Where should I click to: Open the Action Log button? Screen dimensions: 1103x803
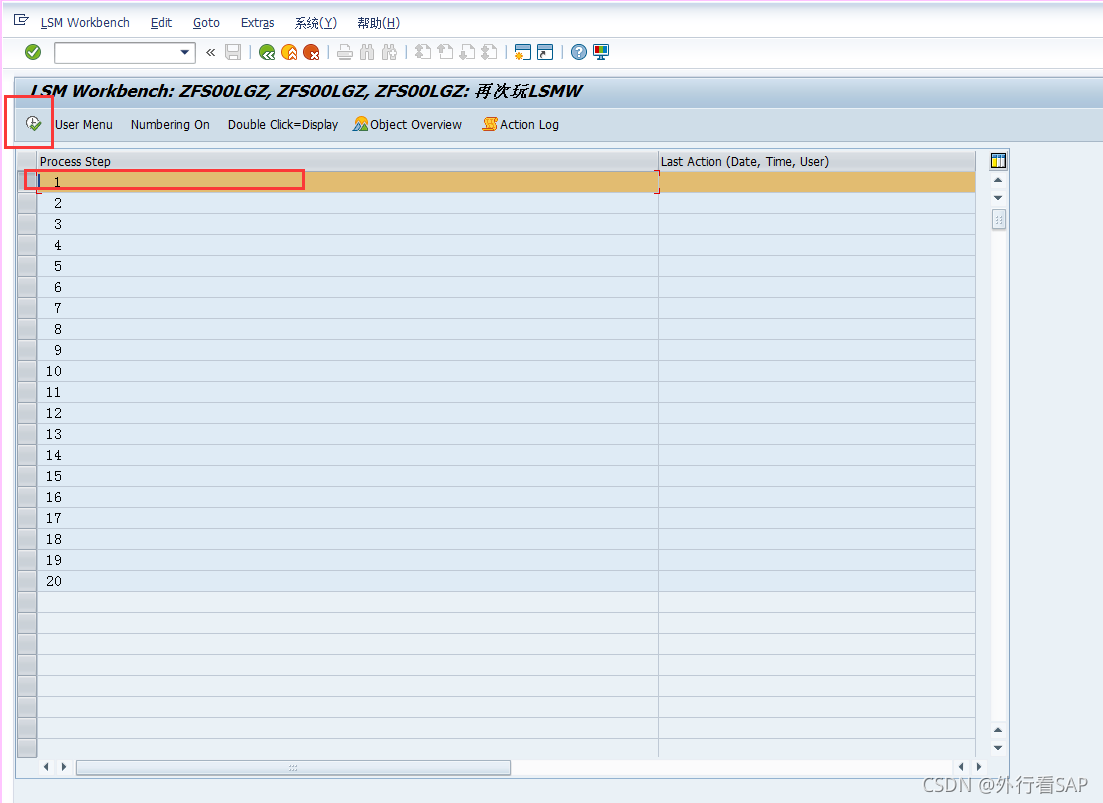[521, 124]
